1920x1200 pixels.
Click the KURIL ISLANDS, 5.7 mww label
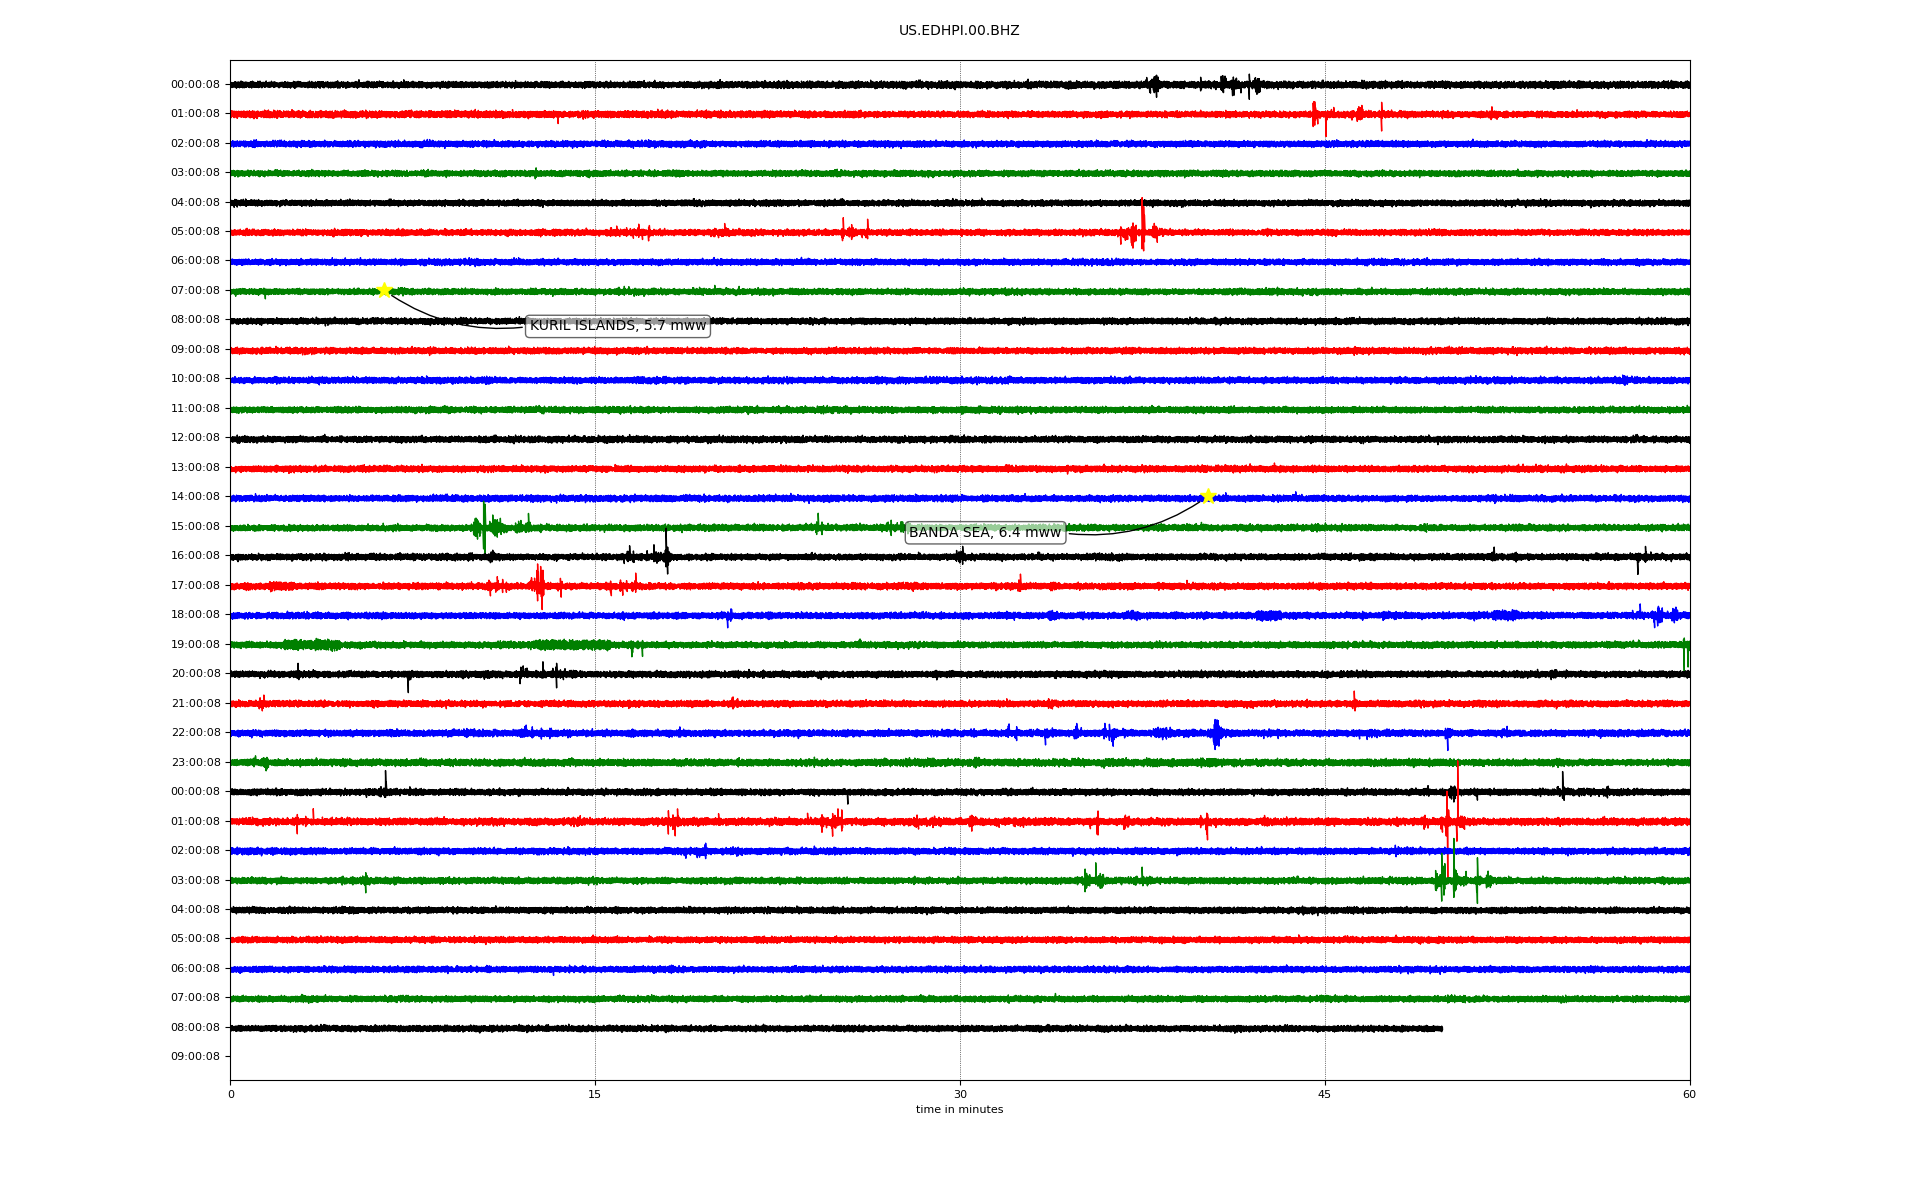617,326
